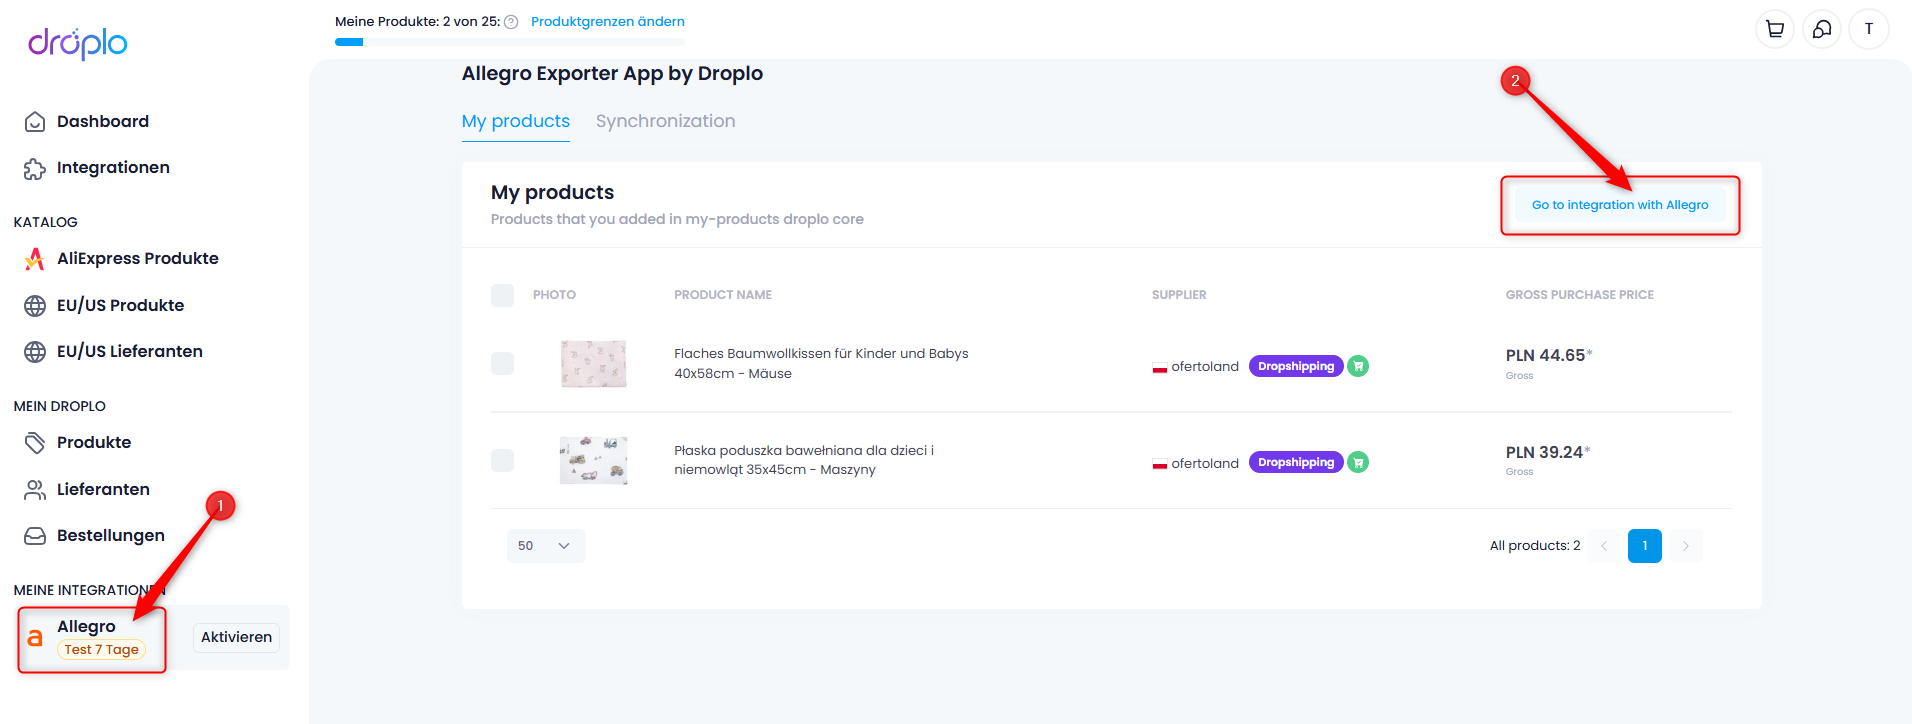Click ofertoland in Płaska poduszka row
Viewport: 1912px width, 724px height.
click(x=1205, y=464)
